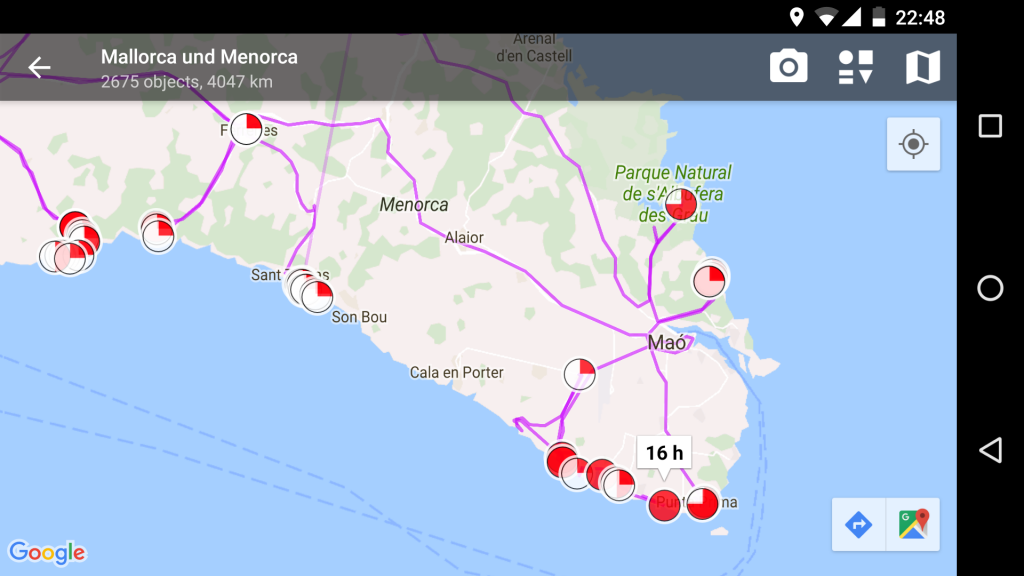Open the camera icon in the toolbar
The image size is (1024, 576).
pyautogui.click(x=788, y=67)
